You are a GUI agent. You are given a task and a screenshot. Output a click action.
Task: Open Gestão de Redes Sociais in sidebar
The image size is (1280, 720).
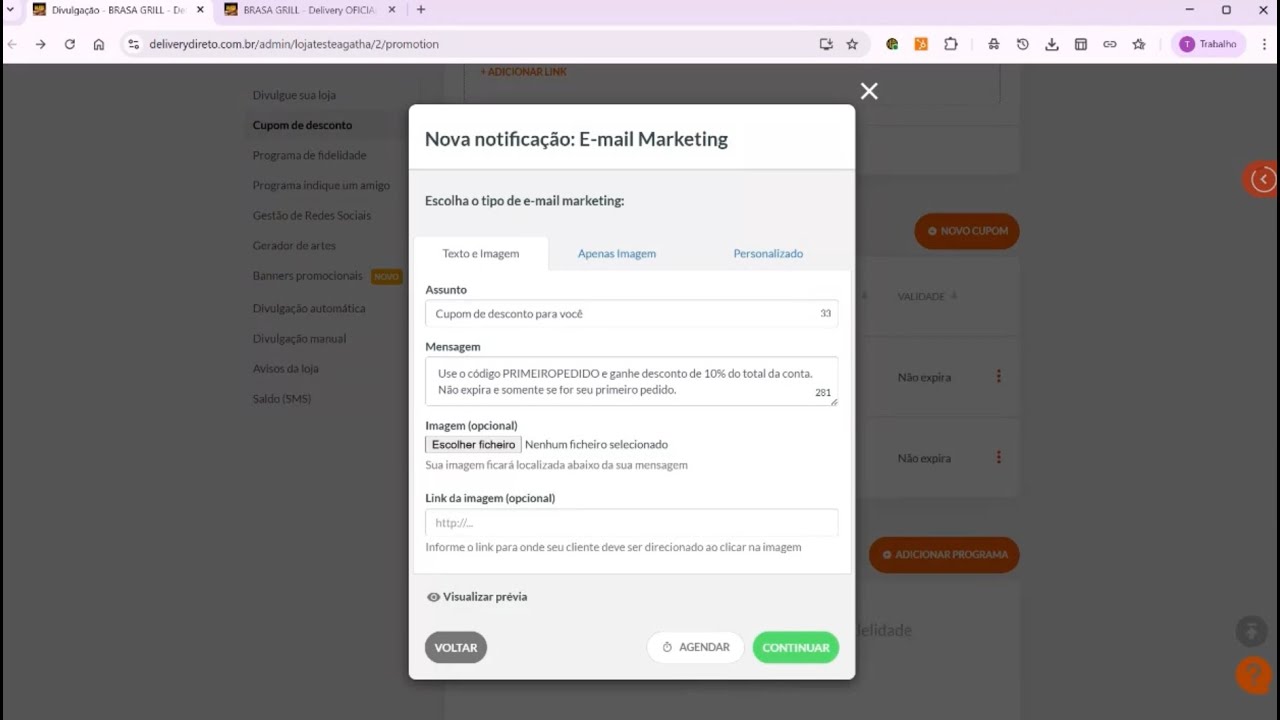[311, 215]
